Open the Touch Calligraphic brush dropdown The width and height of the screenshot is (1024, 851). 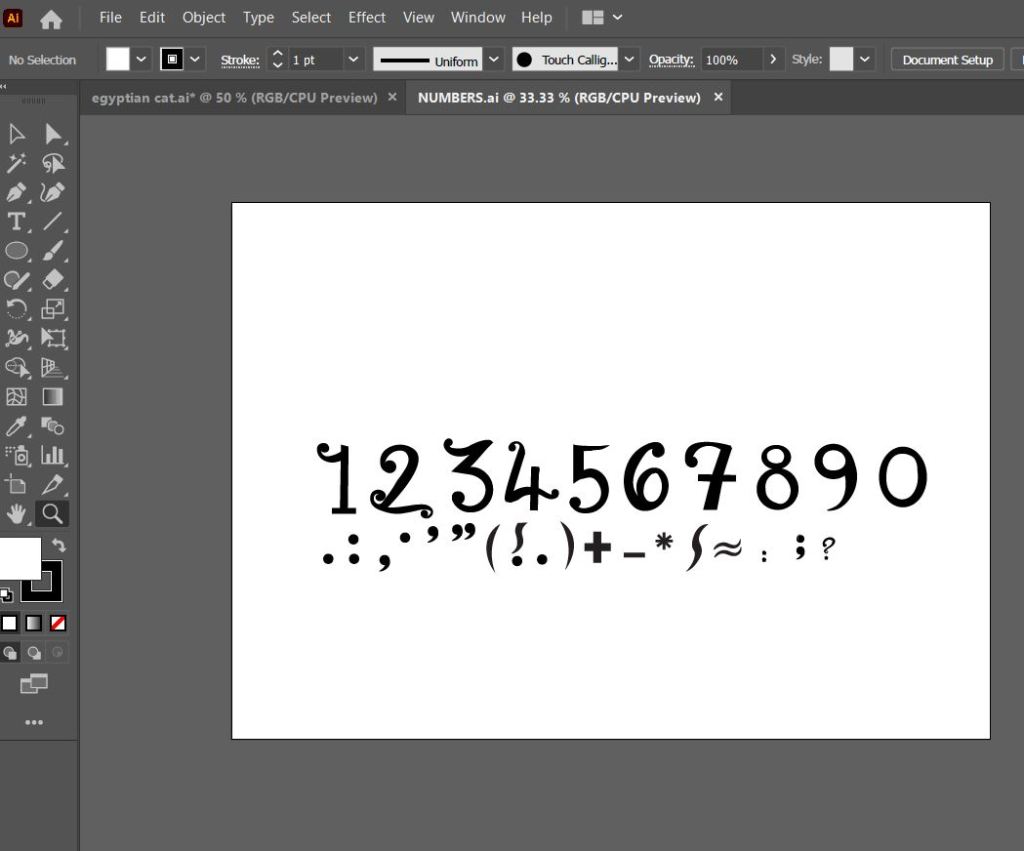point(629,60)
